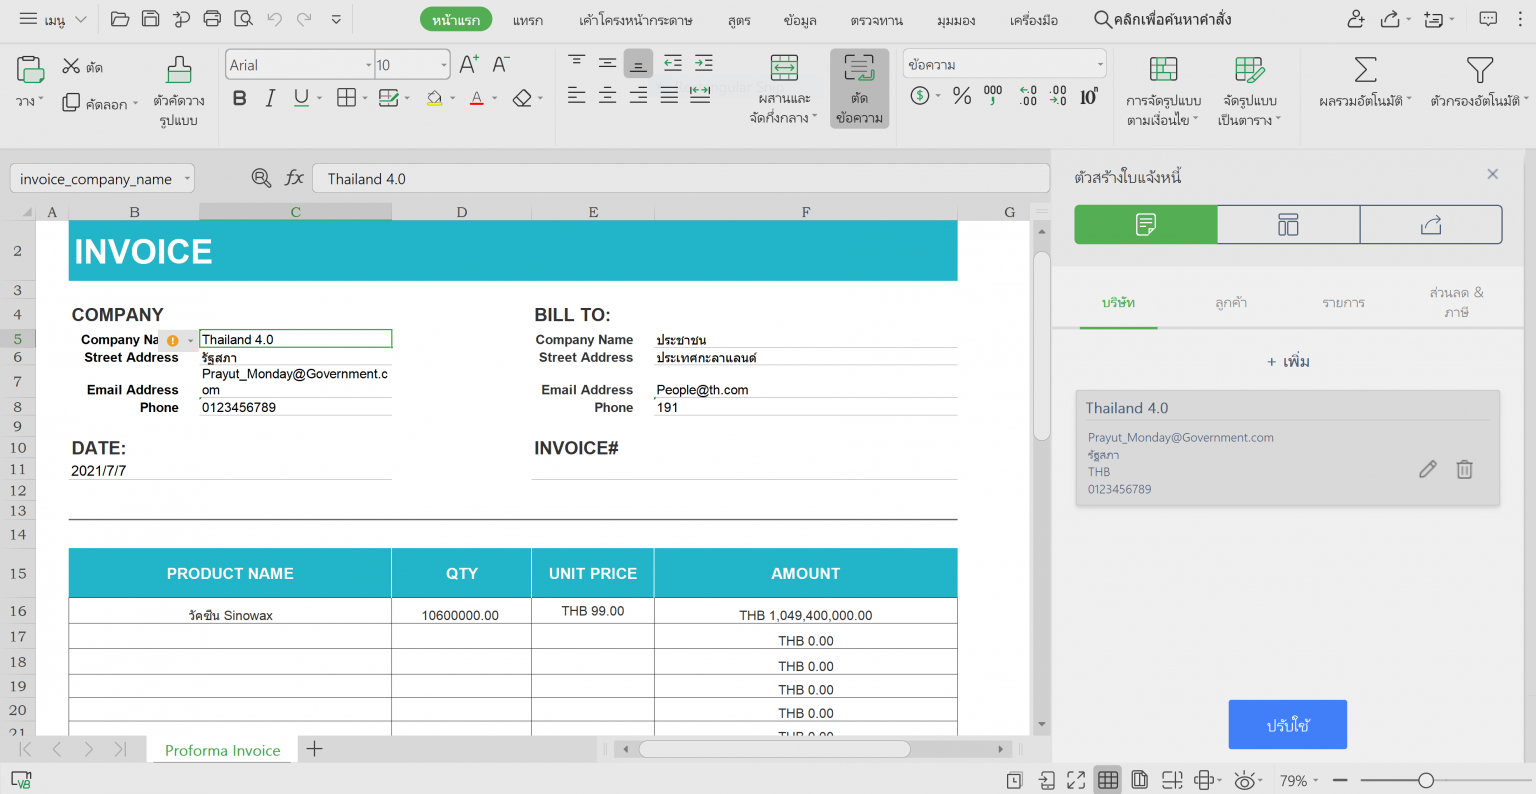
Task: Click the zoom slider handle
Action: [1426, 780]
